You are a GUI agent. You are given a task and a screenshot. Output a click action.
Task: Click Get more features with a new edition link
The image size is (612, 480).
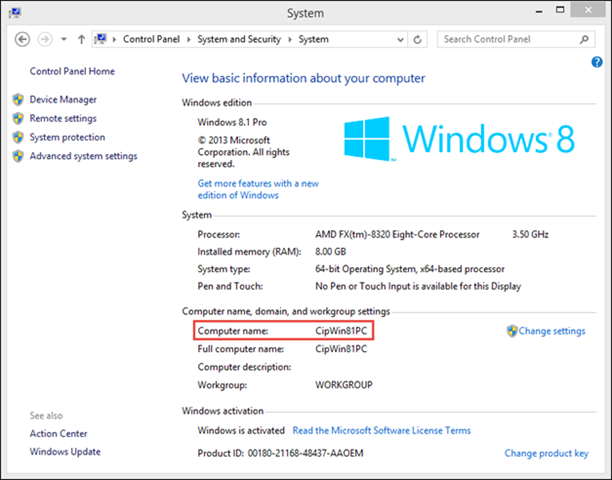pyautogui.click(x=258, y=189)
